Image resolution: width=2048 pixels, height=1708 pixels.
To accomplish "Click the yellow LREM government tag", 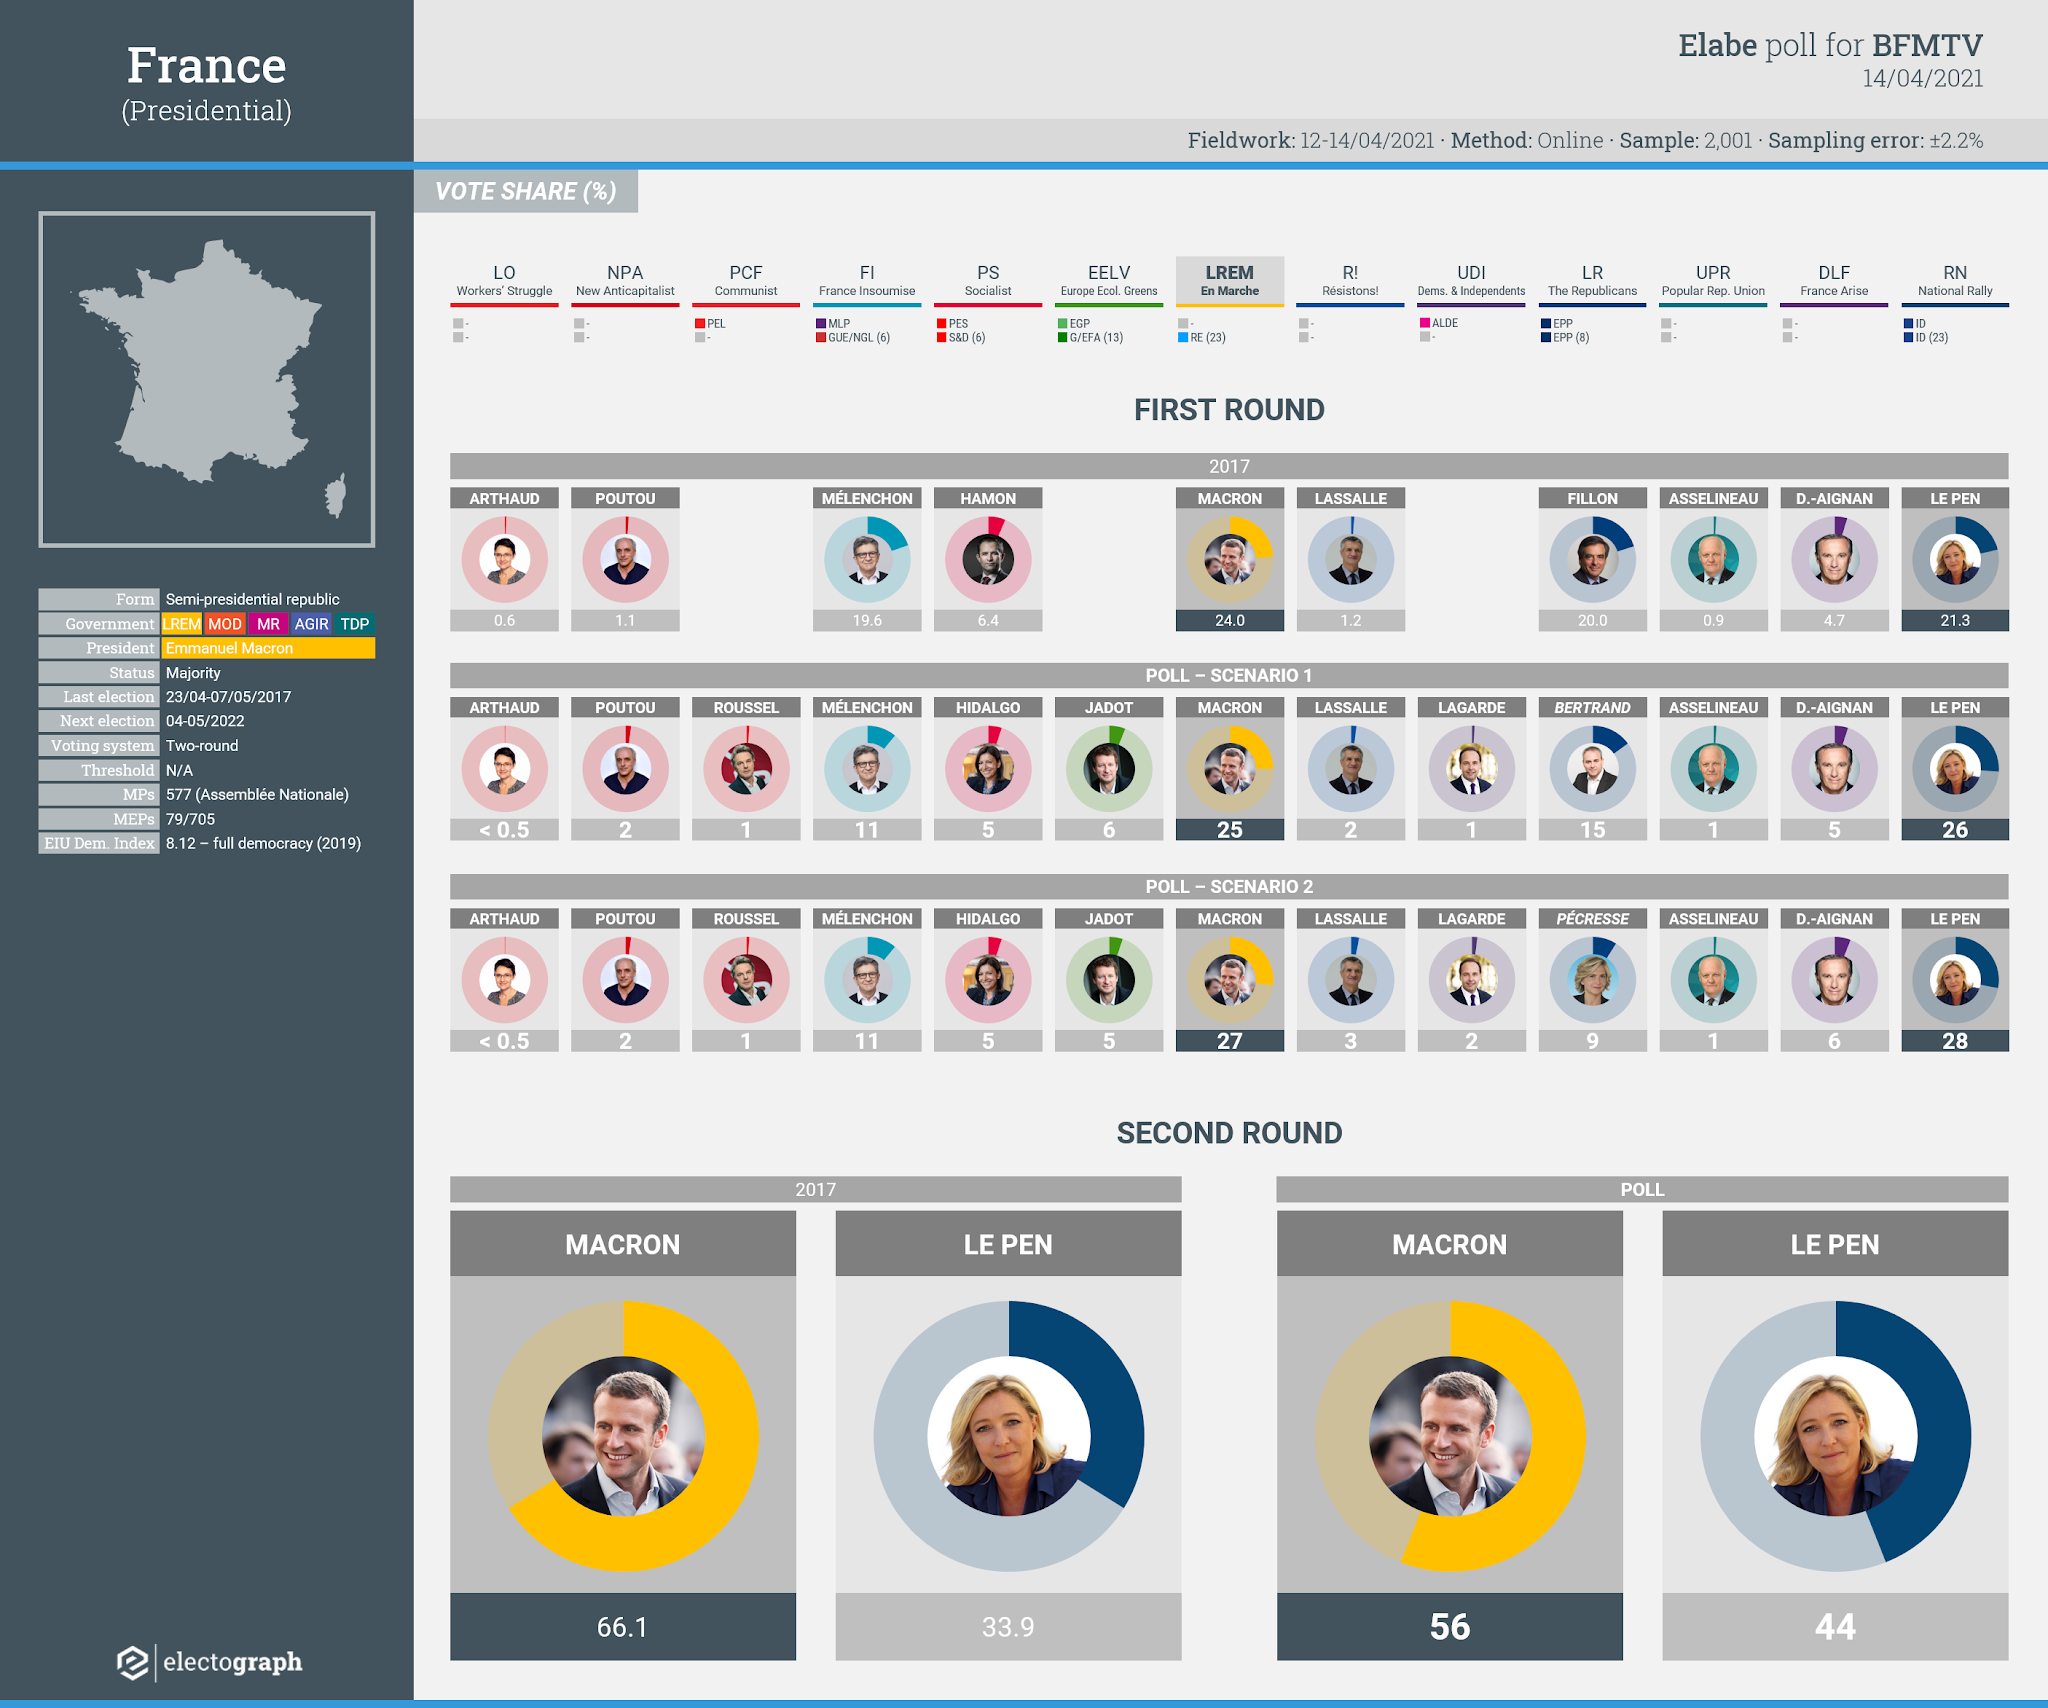I will tap(182, 624).
